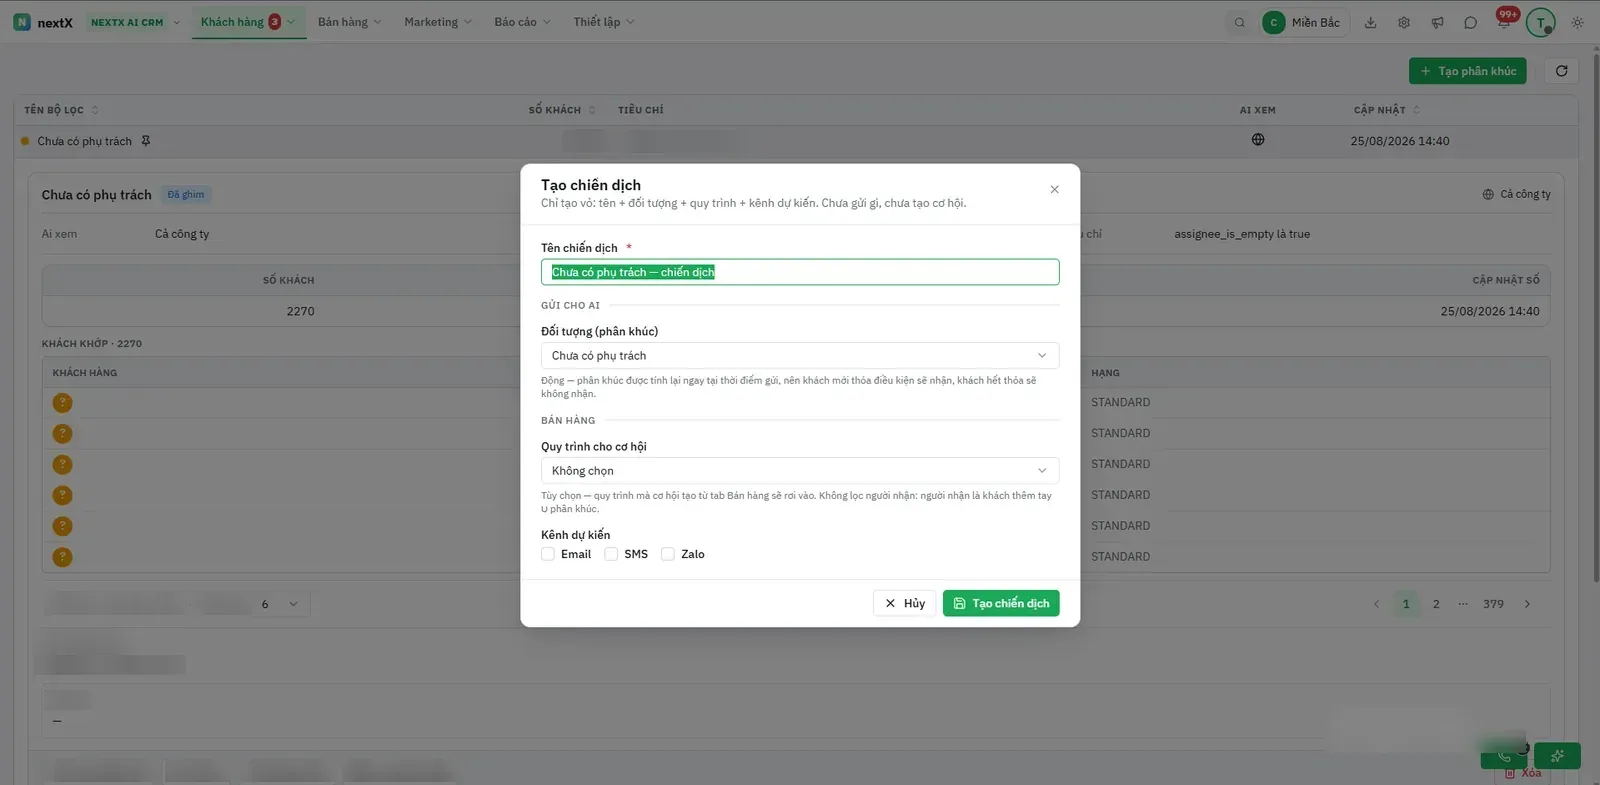Click the Tạo chiến dịch submit button
Screen dimensions: 1600x785
click(1001, 603)
